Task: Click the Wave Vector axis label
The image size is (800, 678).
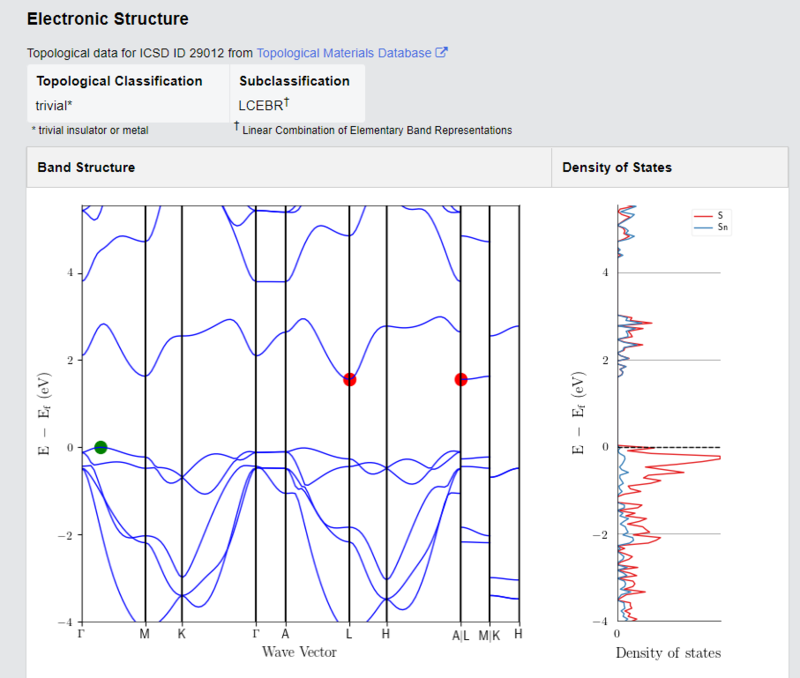Action: tap(299, 652)
